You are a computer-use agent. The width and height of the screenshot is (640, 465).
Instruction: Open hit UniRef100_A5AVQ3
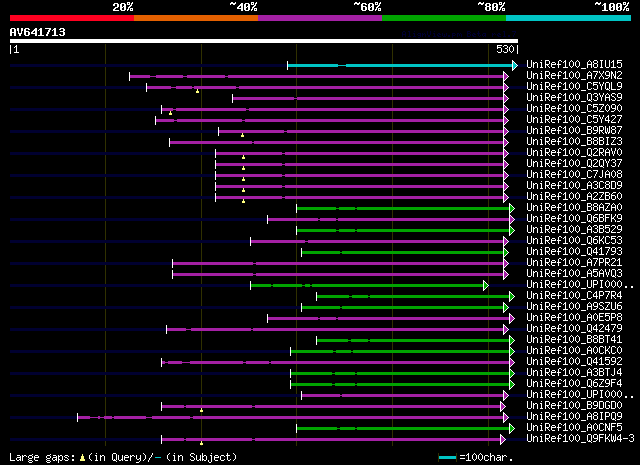click(574, 274)
